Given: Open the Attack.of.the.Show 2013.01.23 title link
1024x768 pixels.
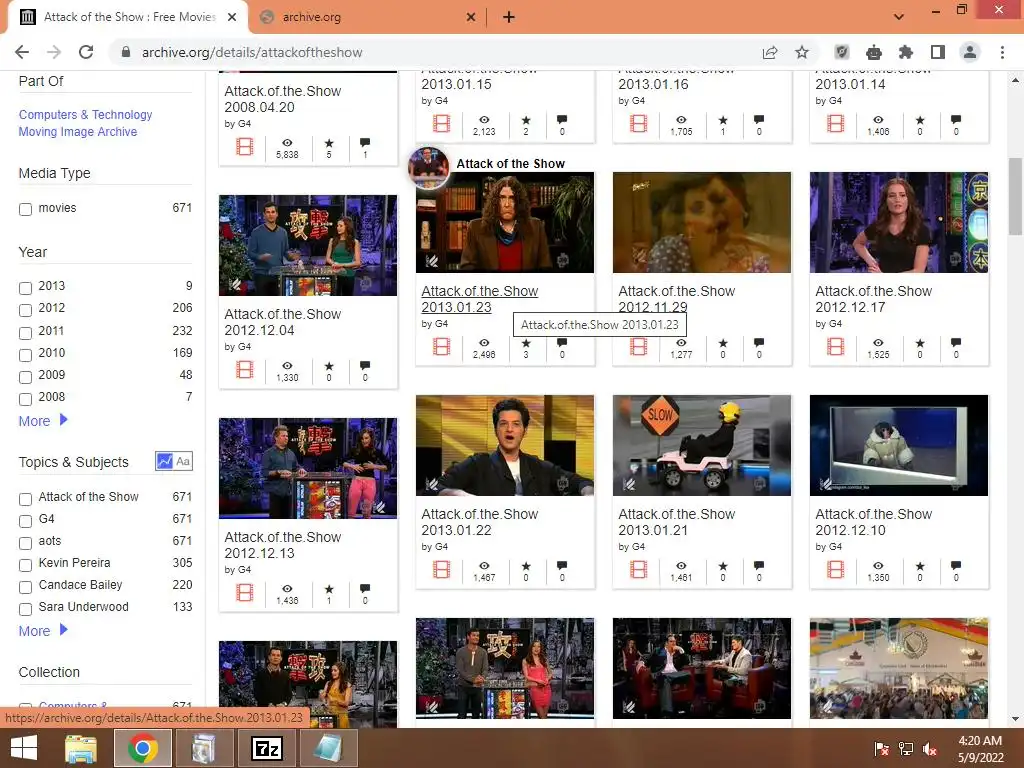Looking at the screenshot, I should point(479,299).
